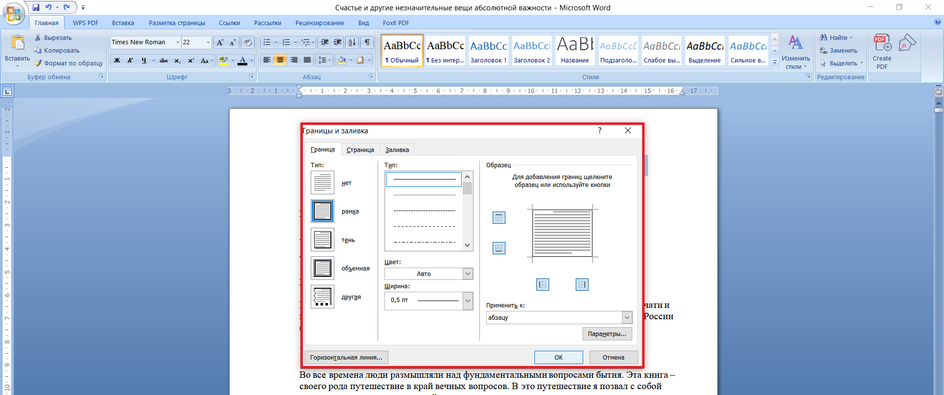Activate Формат по образцу format painter
The image size is (944, 395).
[68, 63]
